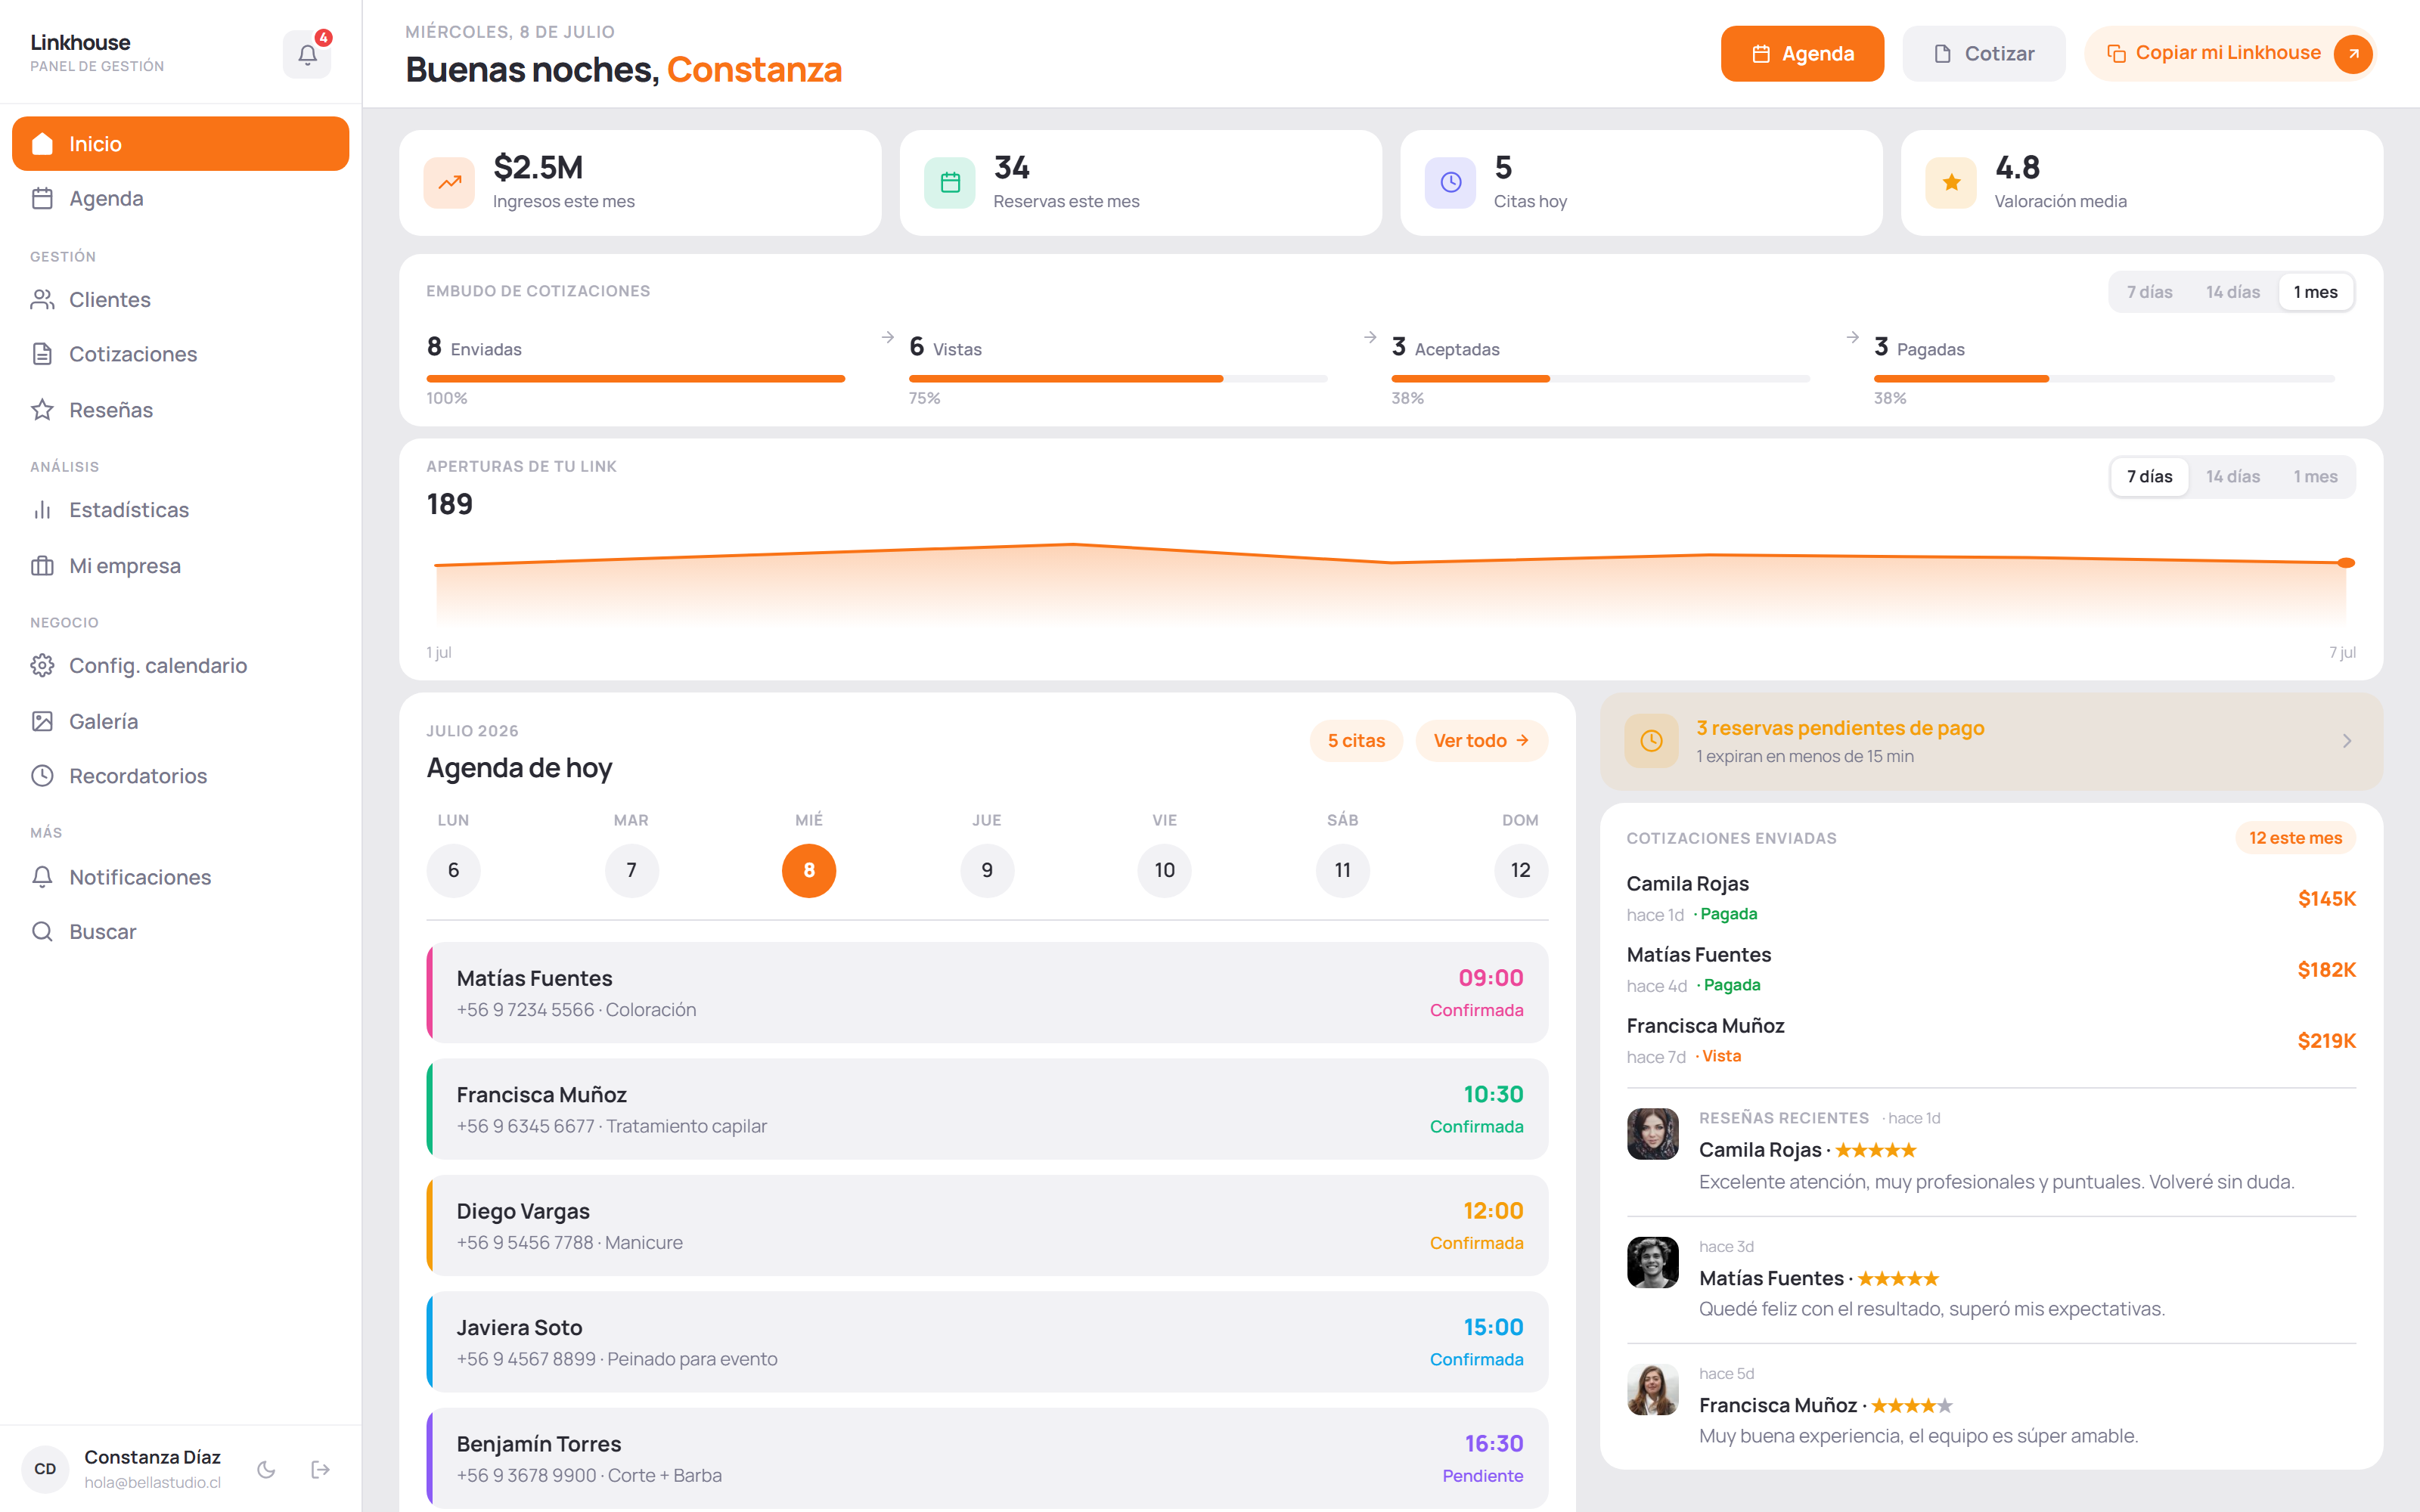Go to Clientes section
The width and height of the screenshot is (2420, 1512).
[180, 300]
